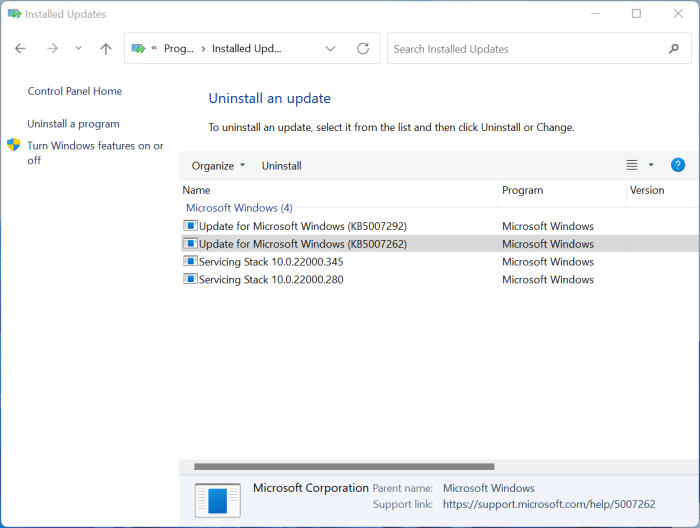Click the horizontal scrollbar thumb
The height and width of the screenshot is (528, 700).
point(344,466)
